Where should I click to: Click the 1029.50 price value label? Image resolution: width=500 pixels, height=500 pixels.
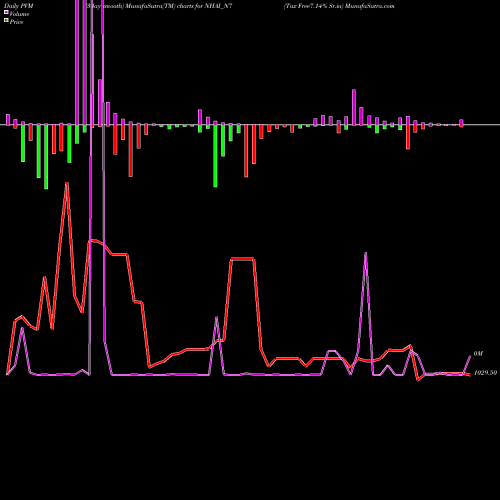485,373
